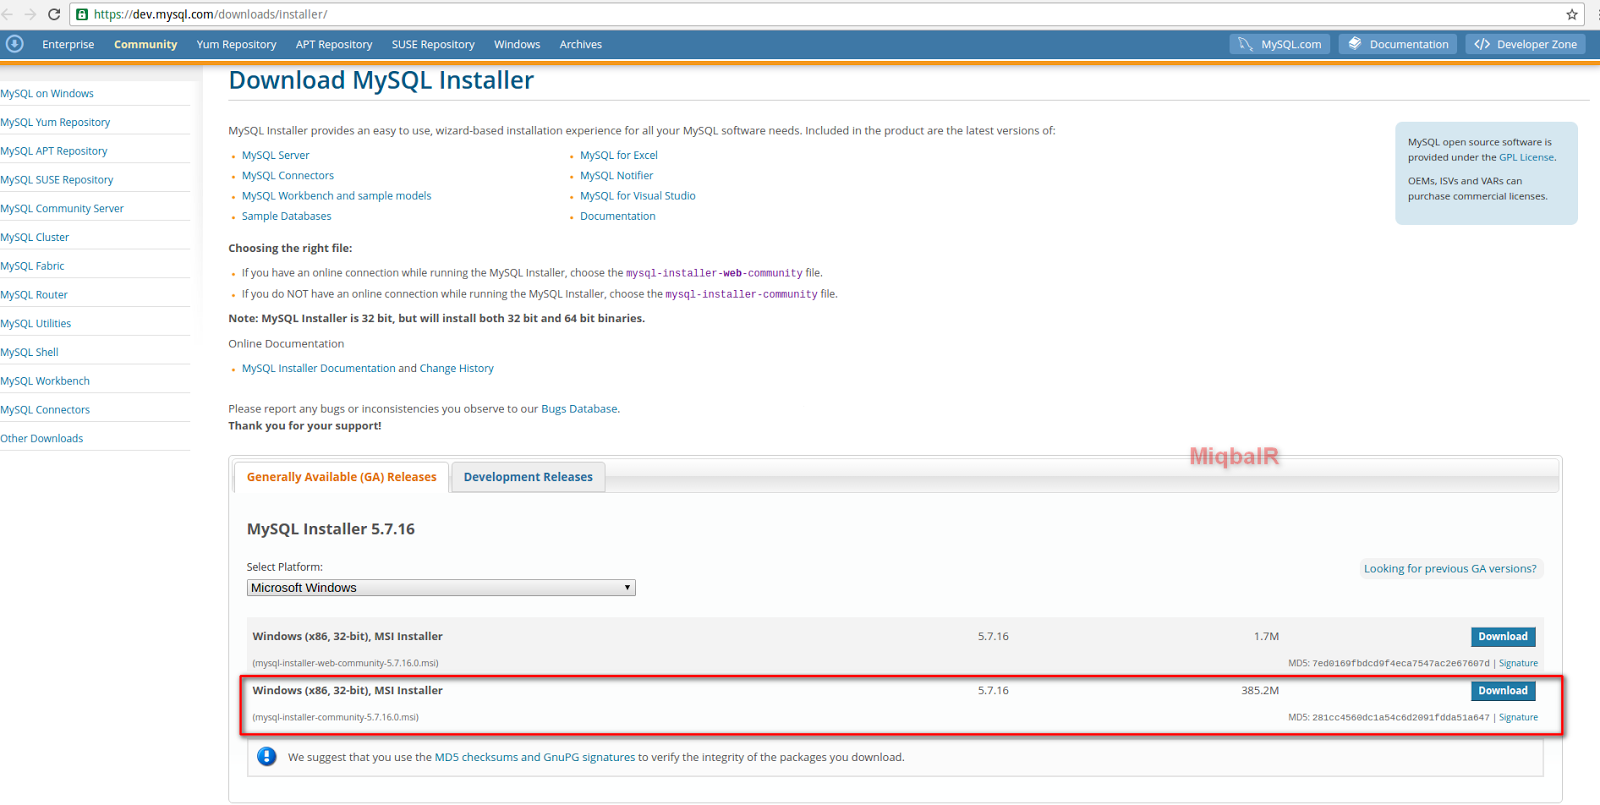Open MySQL Router sidebar link
Viewport: 1600px width, 805px height.
[34, 295]
